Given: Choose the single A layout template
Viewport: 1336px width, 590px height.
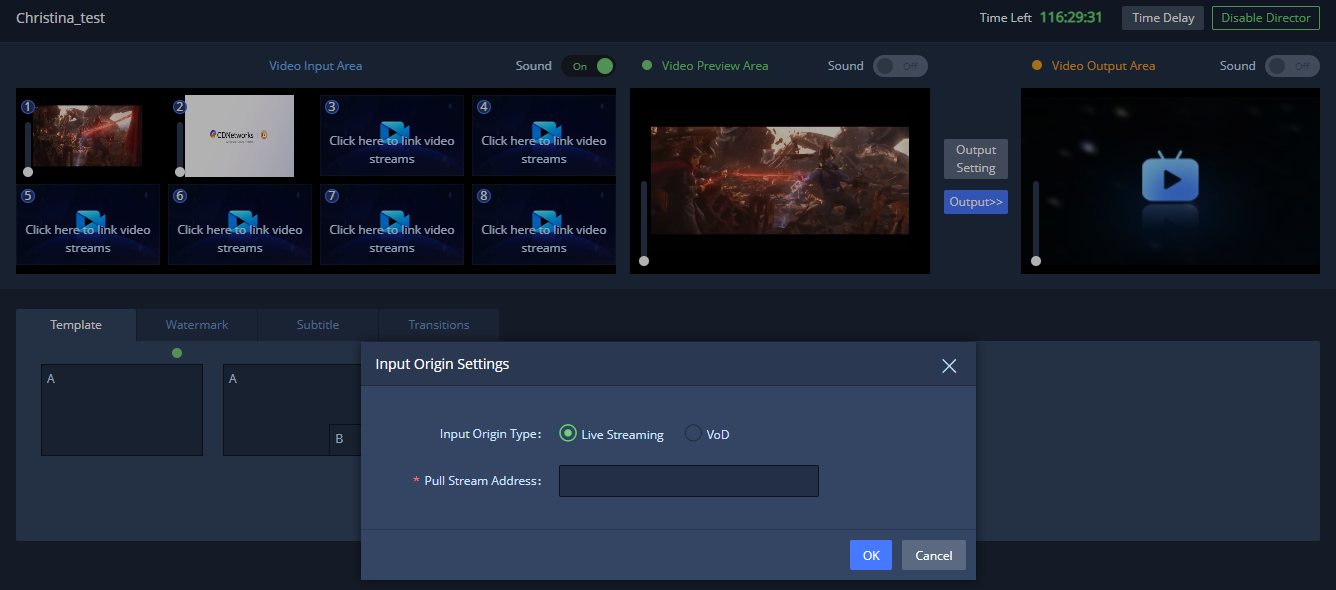Looking at the screenshot, I should [x=122, y=410].
